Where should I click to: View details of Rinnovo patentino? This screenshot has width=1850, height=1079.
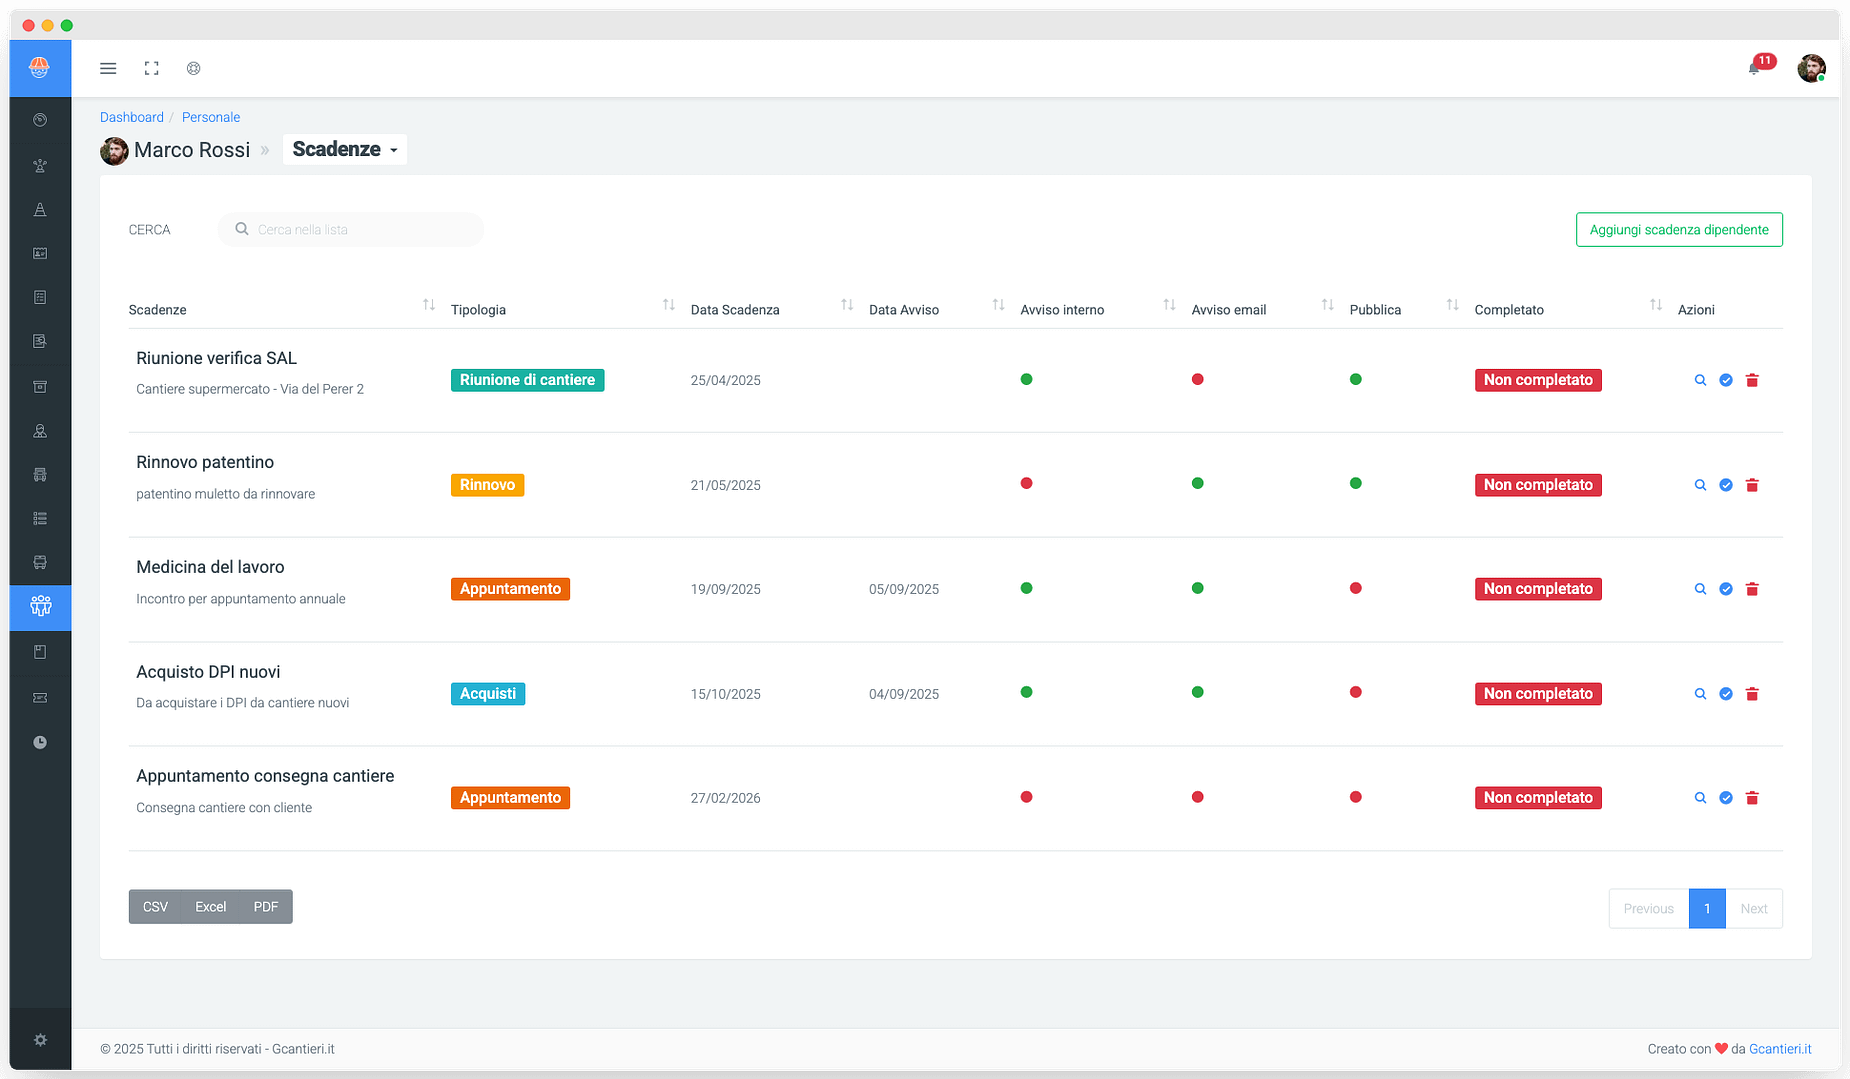pos(1700,485)
